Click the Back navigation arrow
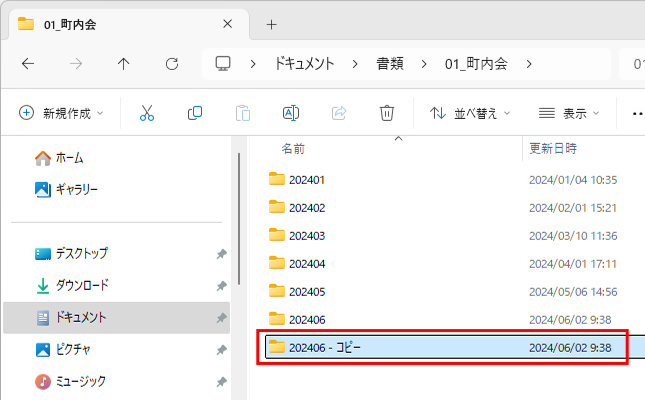645x400 pixels. coord(28,64)
